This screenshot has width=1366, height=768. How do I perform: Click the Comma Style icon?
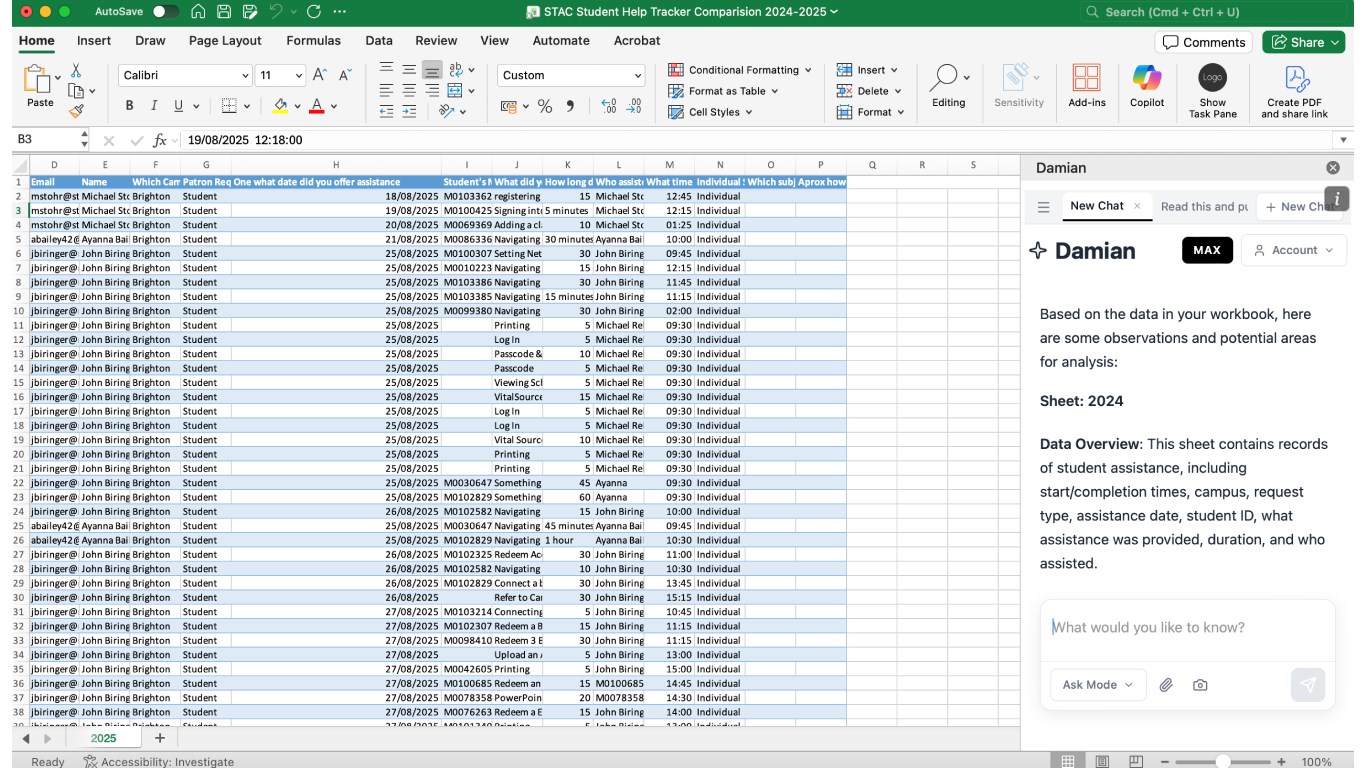(x=570, y=106)
